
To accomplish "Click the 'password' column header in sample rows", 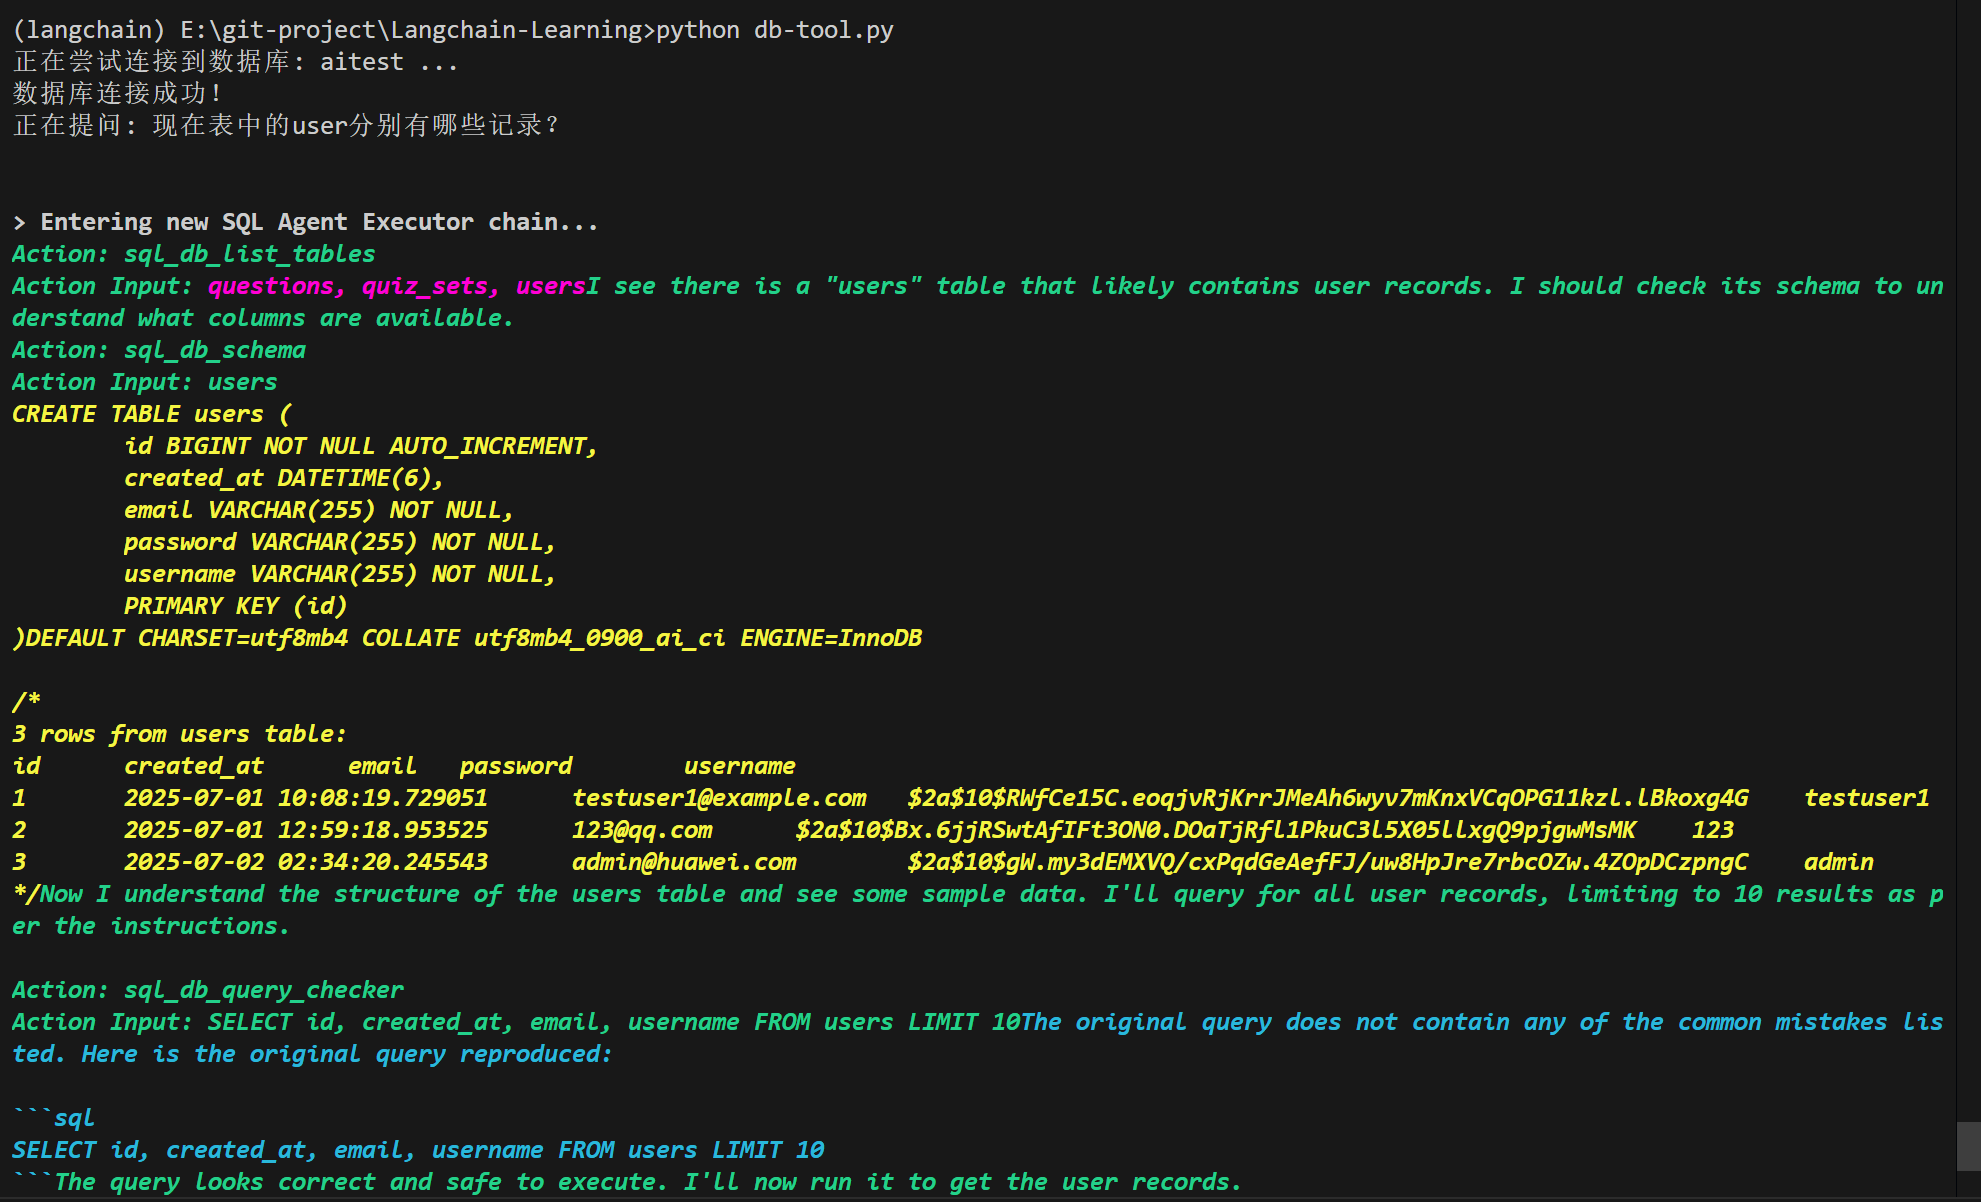I will coord(515,766).
